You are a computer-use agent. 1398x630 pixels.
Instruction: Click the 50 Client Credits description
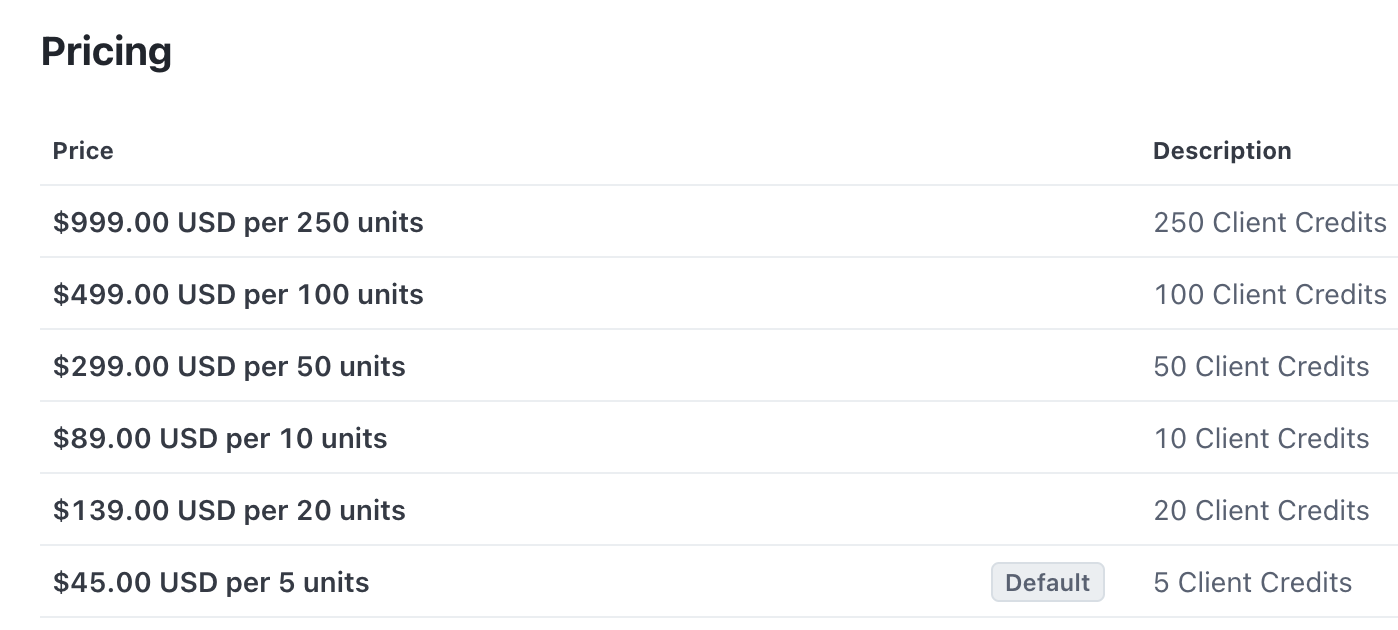(x=1261, y=366)
